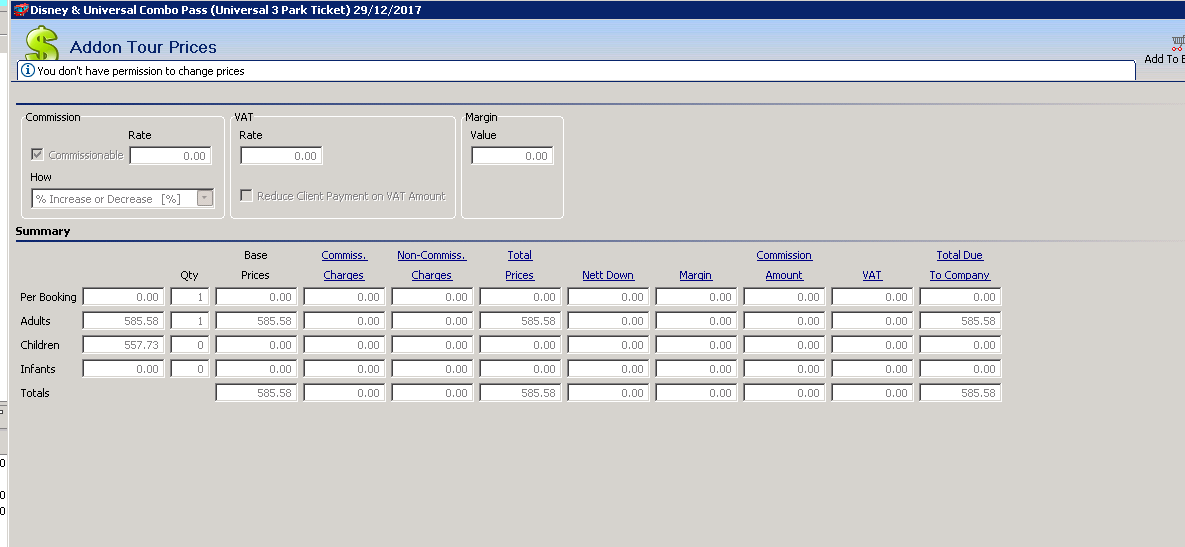Click the Adults Nett Down field

tap(608, 321)
